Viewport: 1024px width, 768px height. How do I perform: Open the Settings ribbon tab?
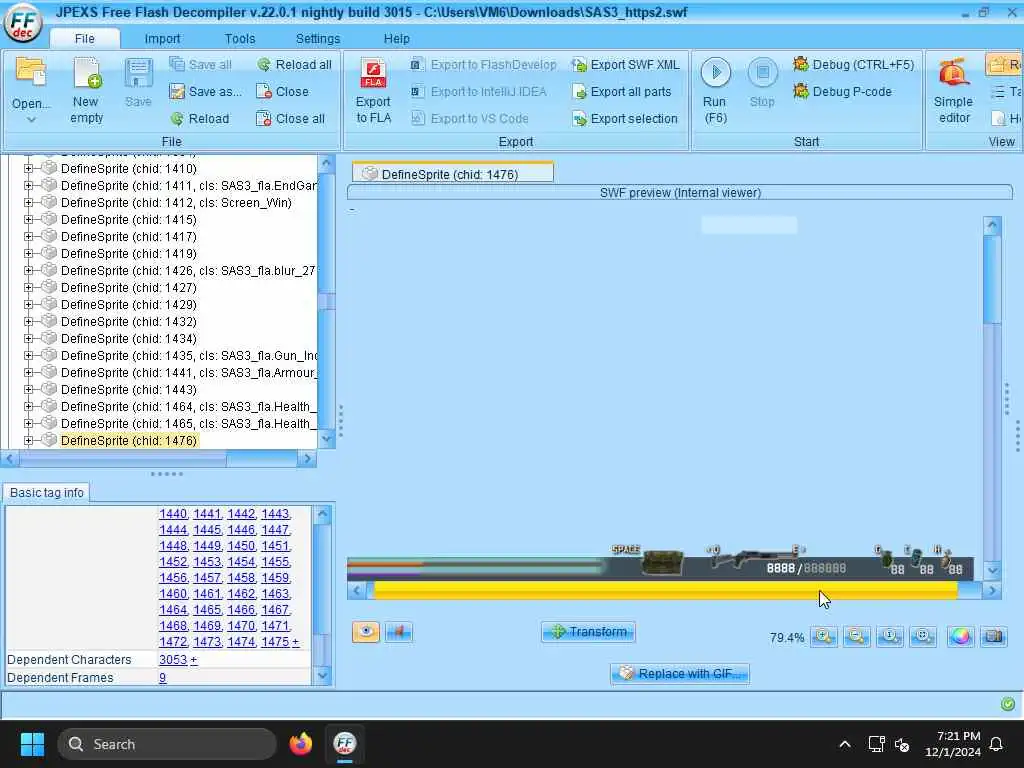(317, 39)
